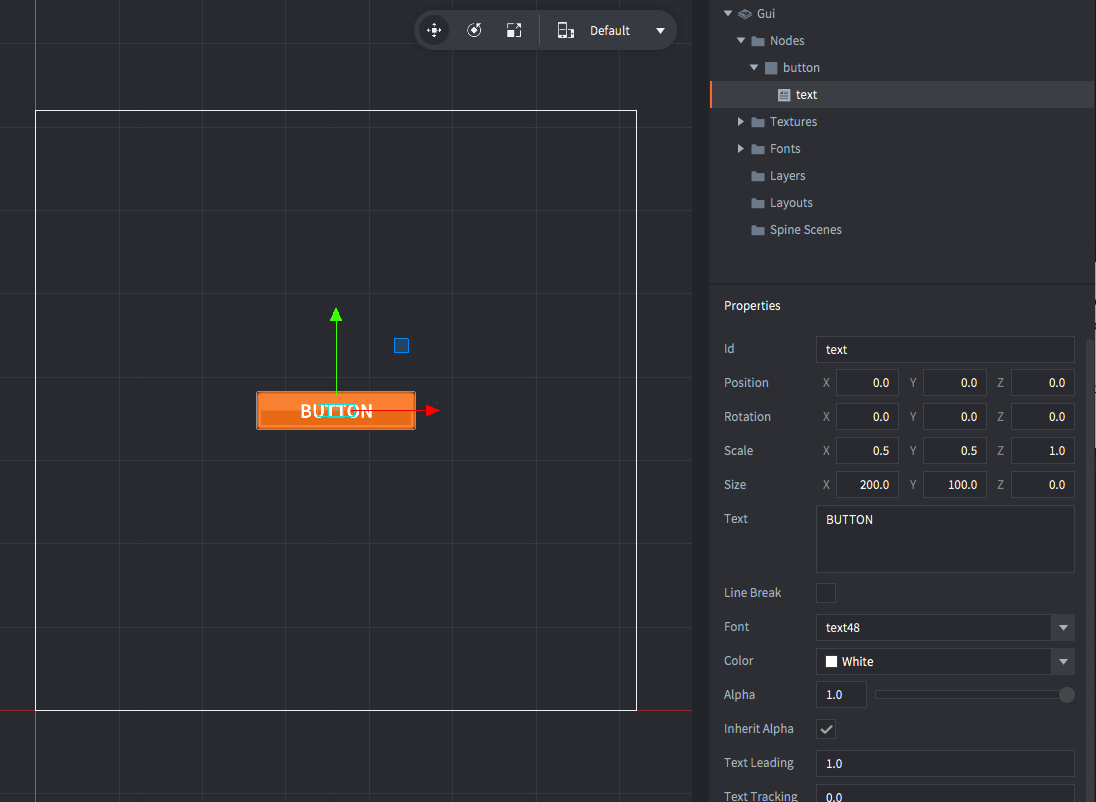
Task: Select the Rotate tool in the toolbar
Action: coord(474,30)
